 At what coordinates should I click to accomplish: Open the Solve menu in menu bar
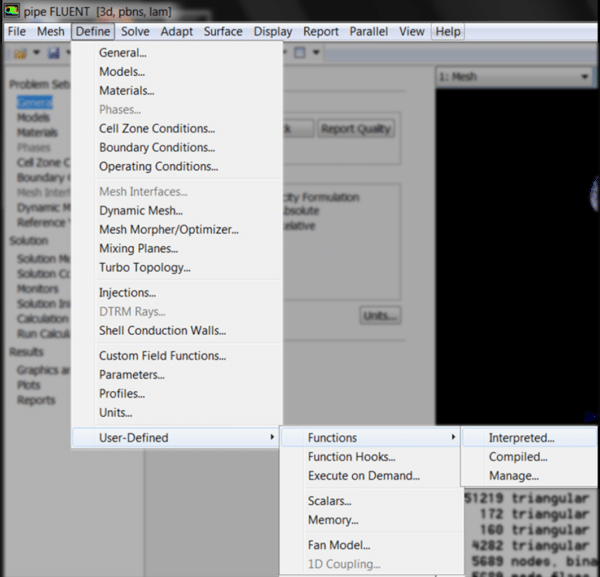pos(135,31)
